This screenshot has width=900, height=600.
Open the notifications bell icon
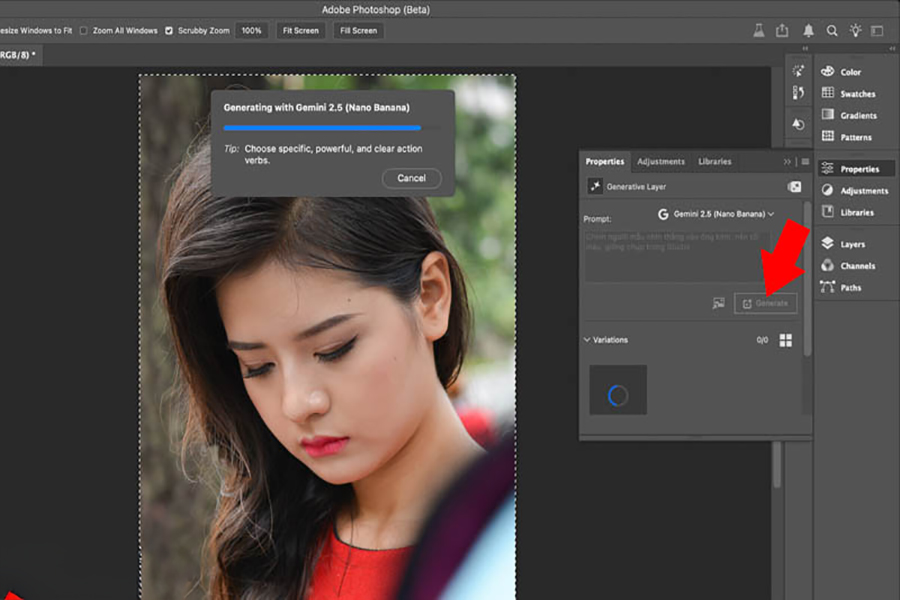808,31
